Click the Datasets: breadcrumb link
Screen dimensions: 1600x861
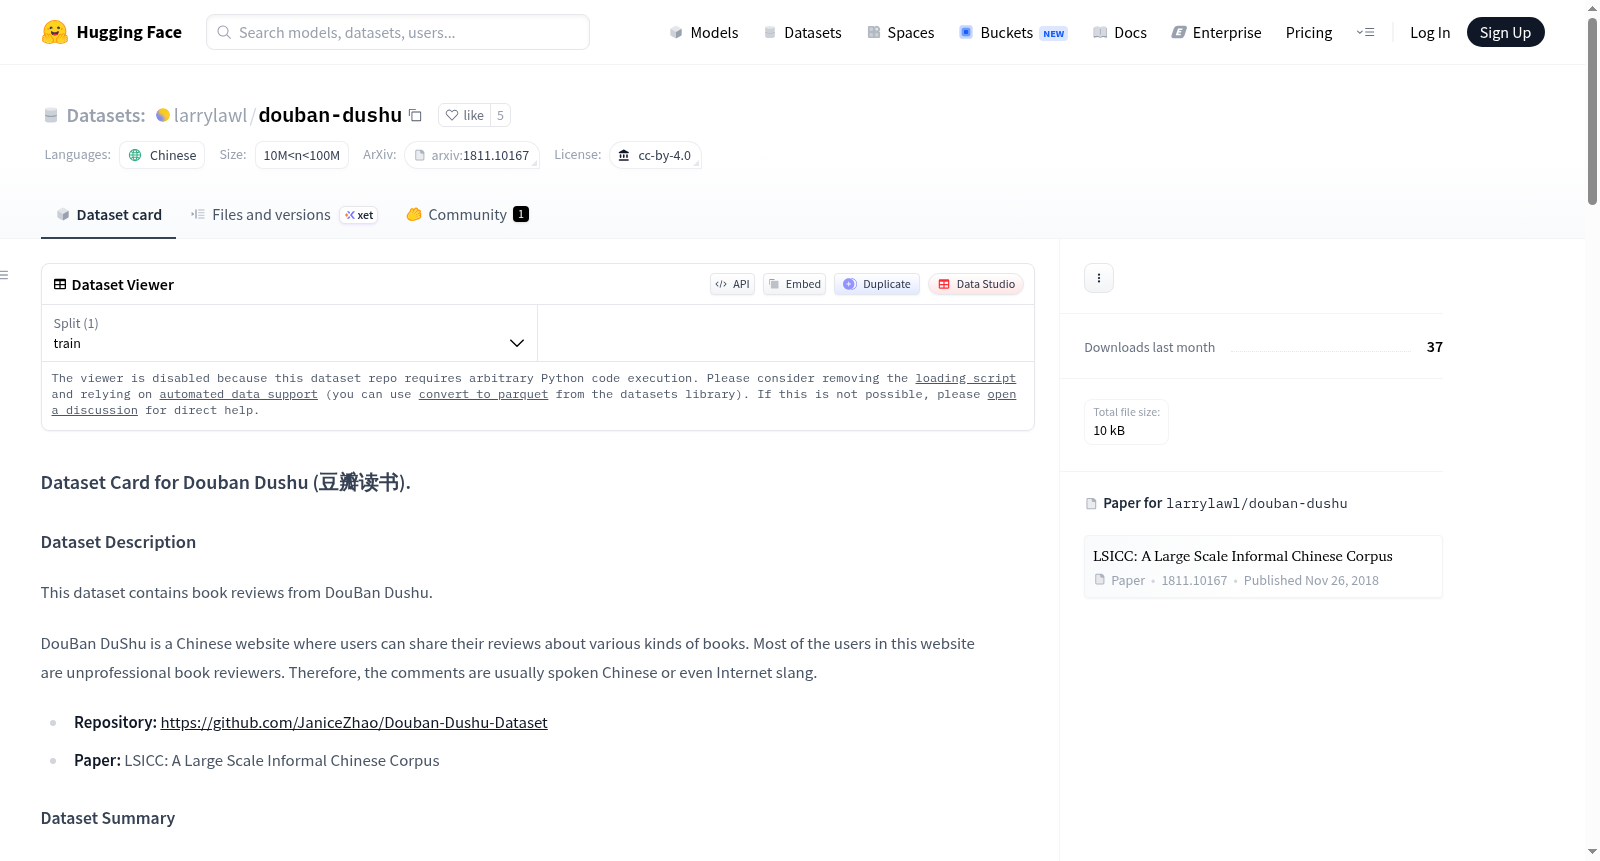click(x=106, y=115)
